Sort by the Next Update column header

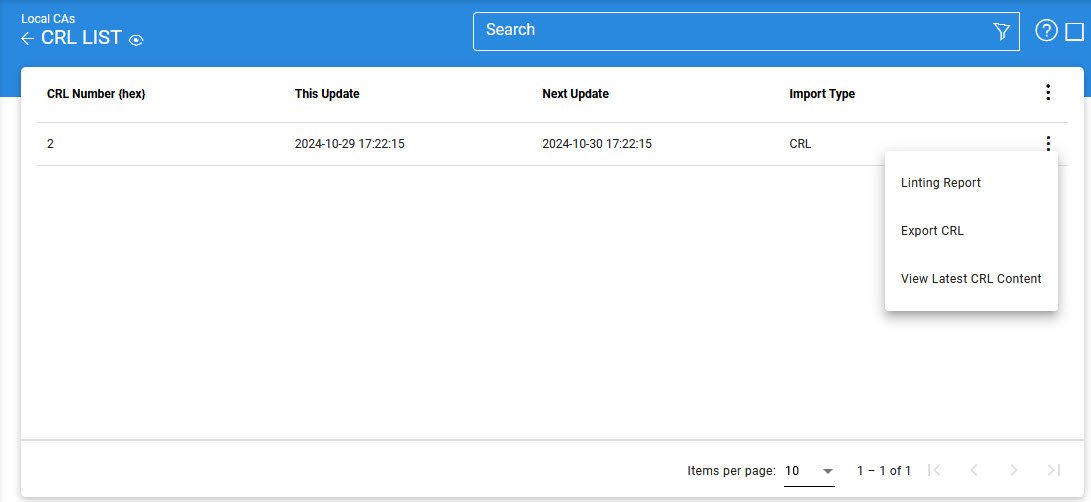[x=575, y=94]
